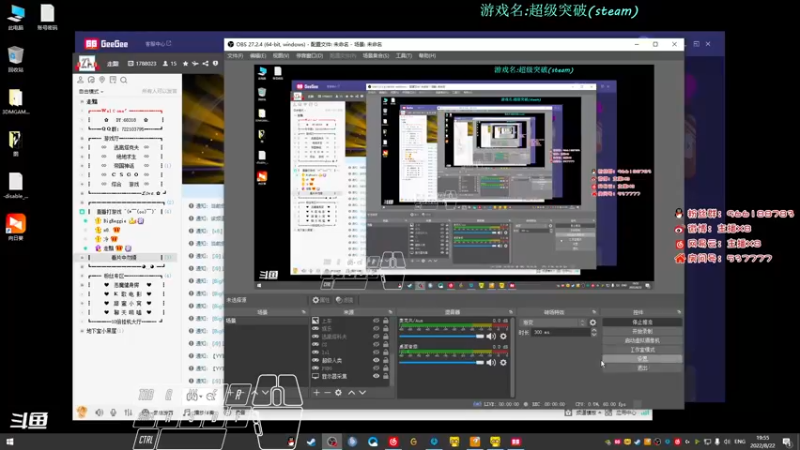The height and width of the screenshot is (450, 800).
Task: Mute the 桌面音频 channel speaker icon
Action: click(491, 362)
